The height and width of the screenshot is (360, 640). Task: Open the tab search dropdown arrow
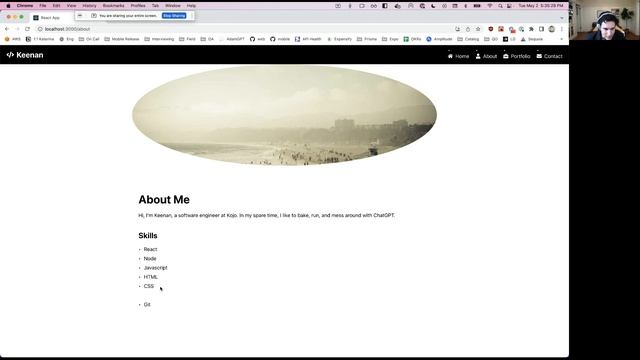pyautogui.click(x=562, y=18)
